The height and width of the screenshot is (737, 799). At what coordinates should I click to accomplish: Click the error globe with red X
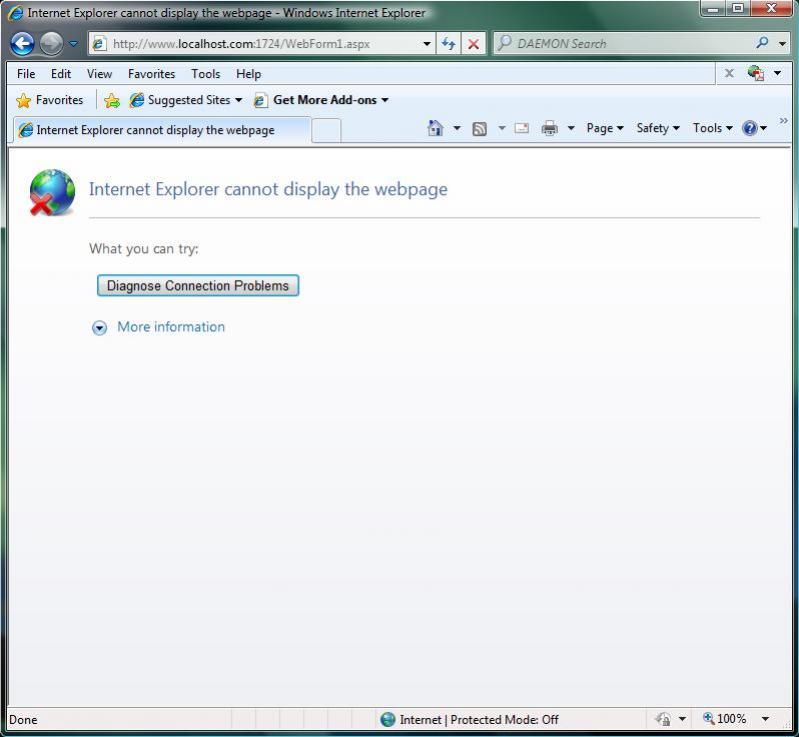click(52, 193)
